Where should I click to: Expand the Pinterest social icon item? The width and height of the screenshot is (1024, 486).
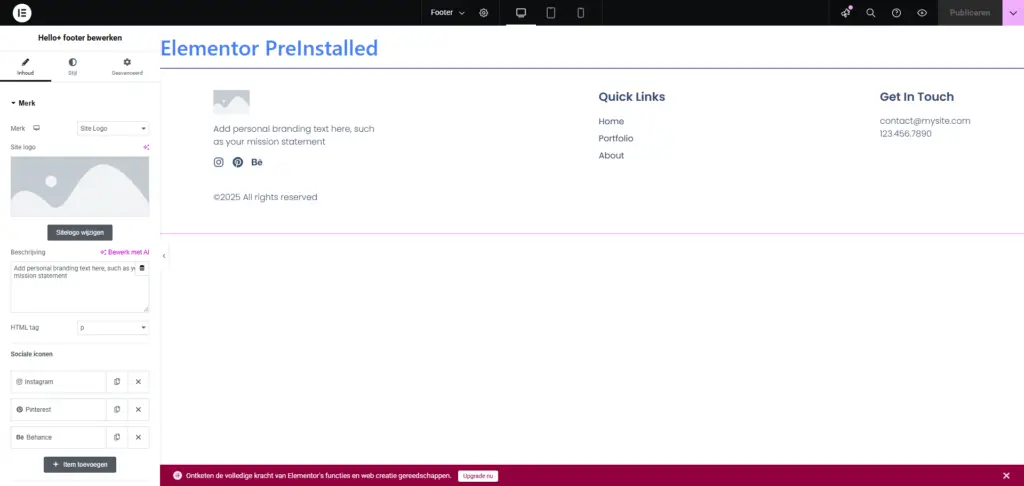[58, 410]
